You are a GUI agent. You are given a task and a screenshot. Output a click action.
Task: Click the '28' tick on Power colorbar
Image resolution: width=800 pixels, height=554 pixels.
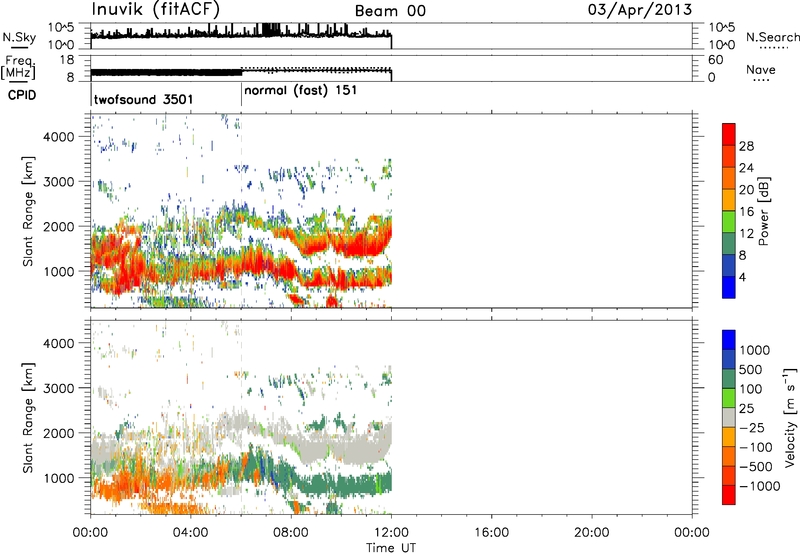(x=746, y=146)
